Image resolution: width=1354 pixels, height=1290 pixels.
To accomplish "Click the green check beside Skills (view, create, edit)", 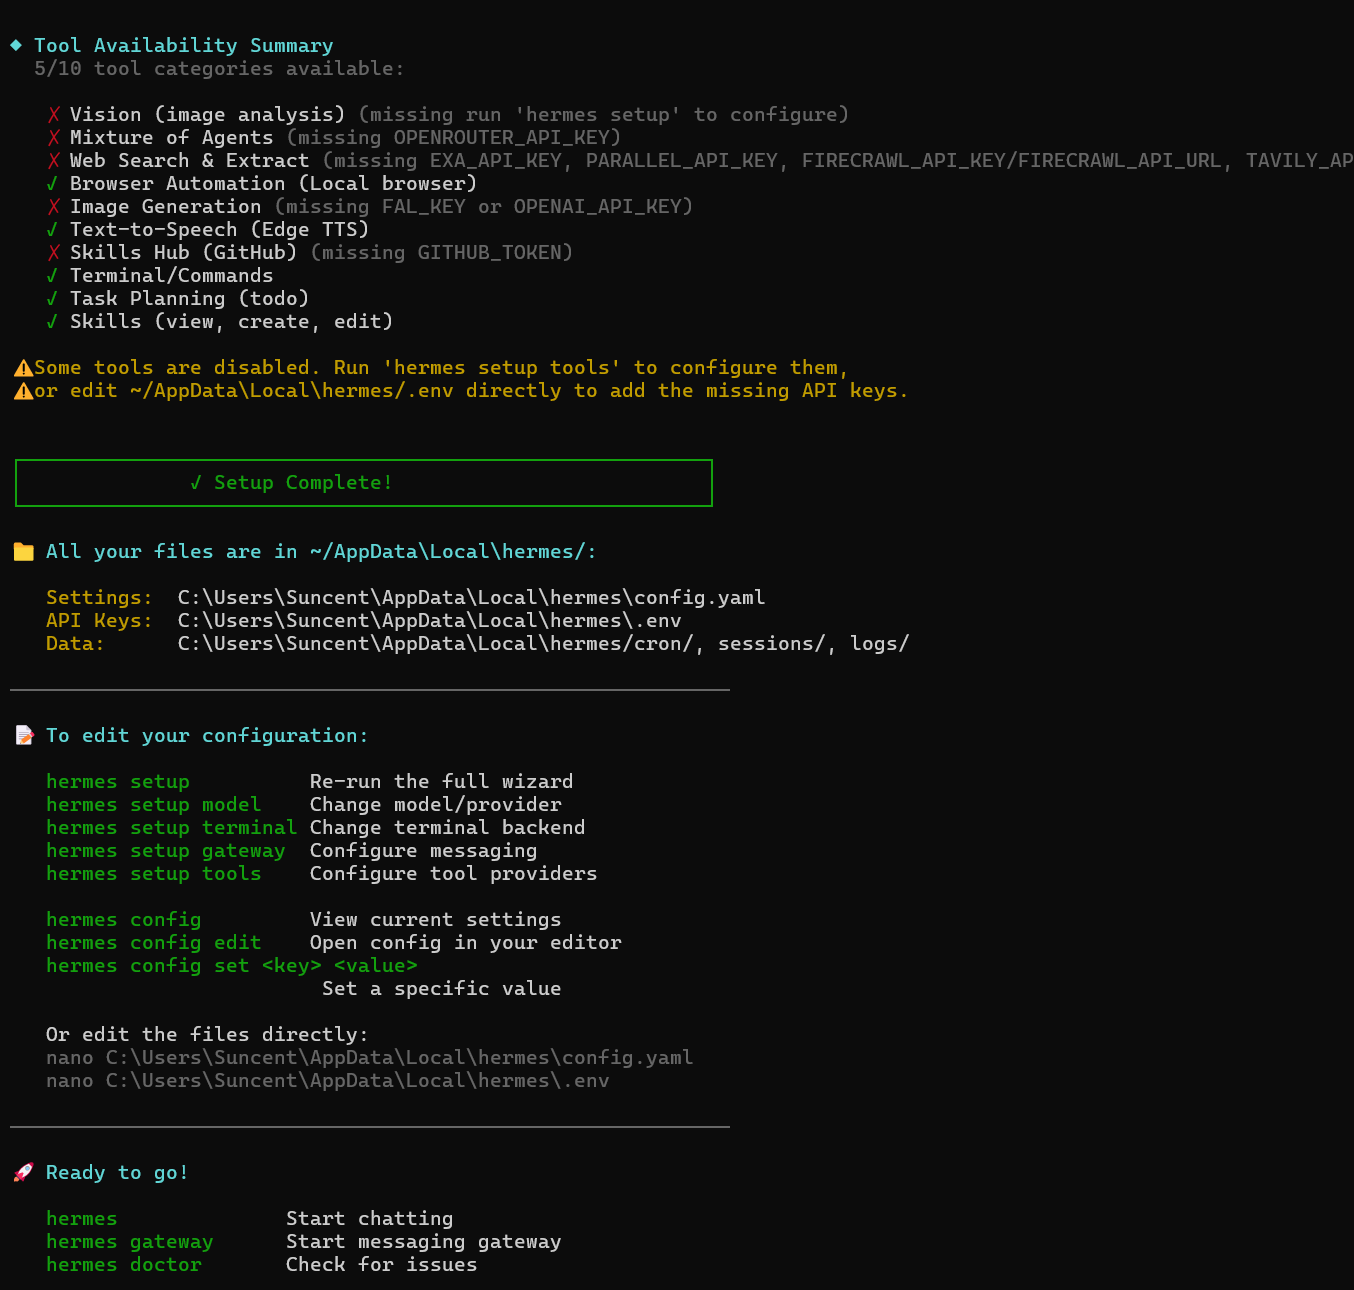I will tap(52, 322).
